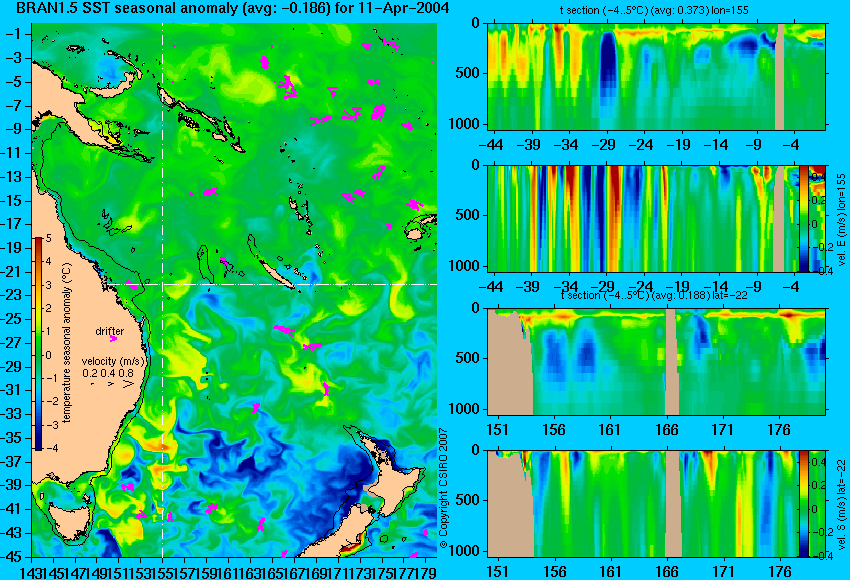The height and width of the screenshot is (580, 850).
Task: Click the 't section ... lon=155' title
Action: click(x=654, y=10)
